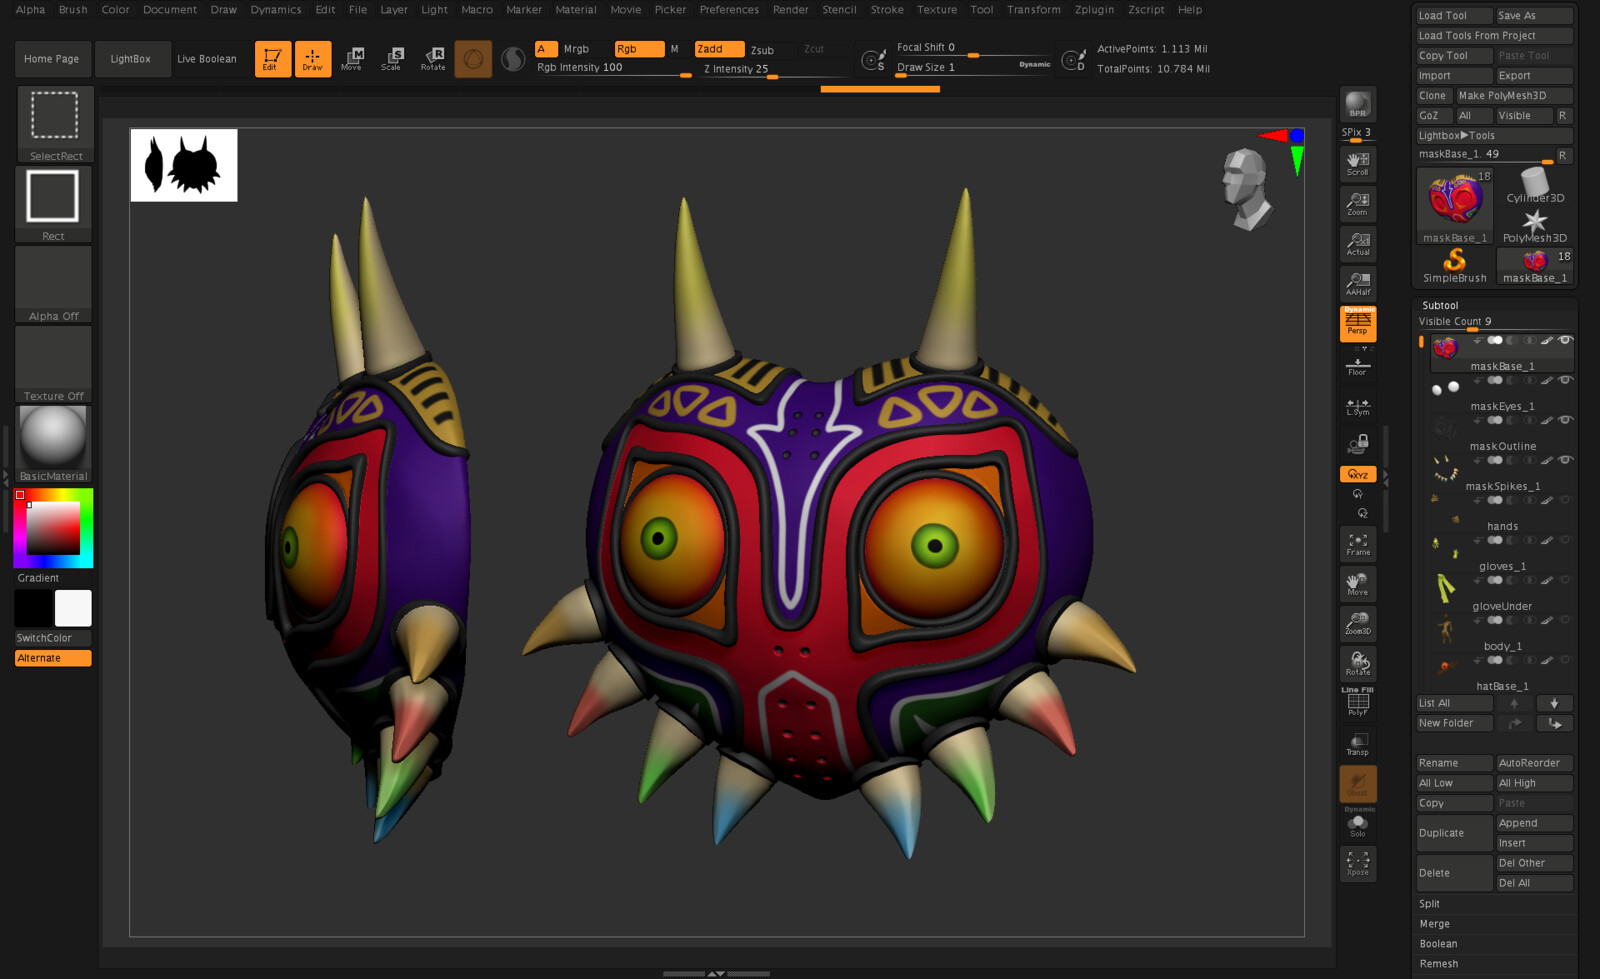This screenshot has height=979, width=1600.
Task: Open BasicMaterial material picker
Action: coord(54,444)
